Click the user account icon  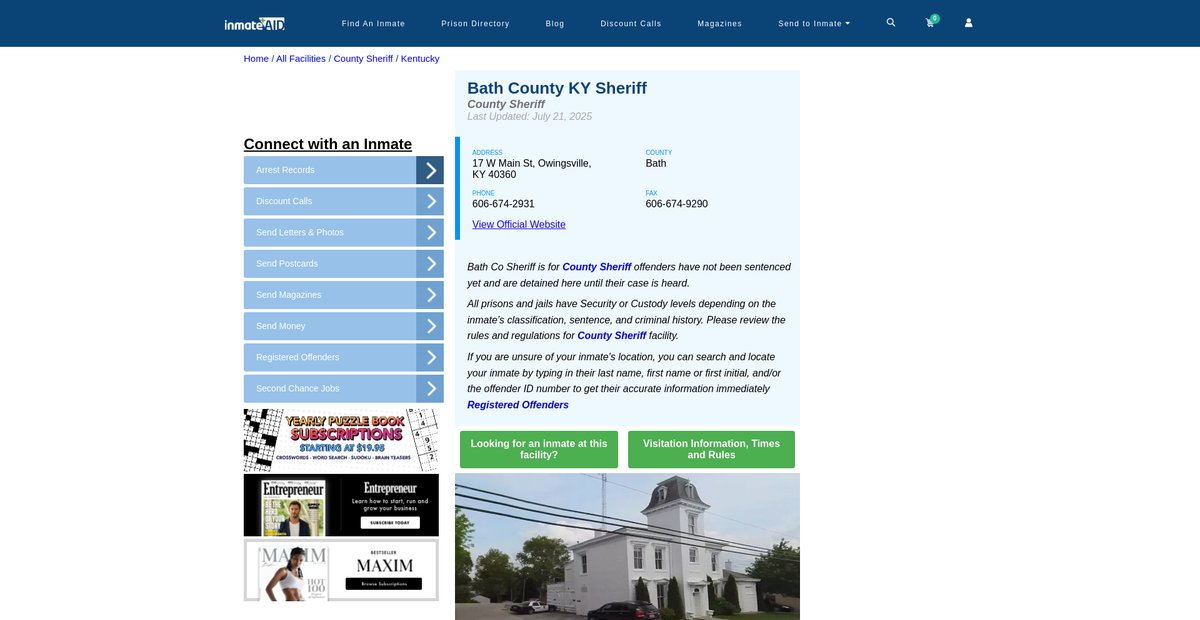pyautogui.click(x=968, y=23)
